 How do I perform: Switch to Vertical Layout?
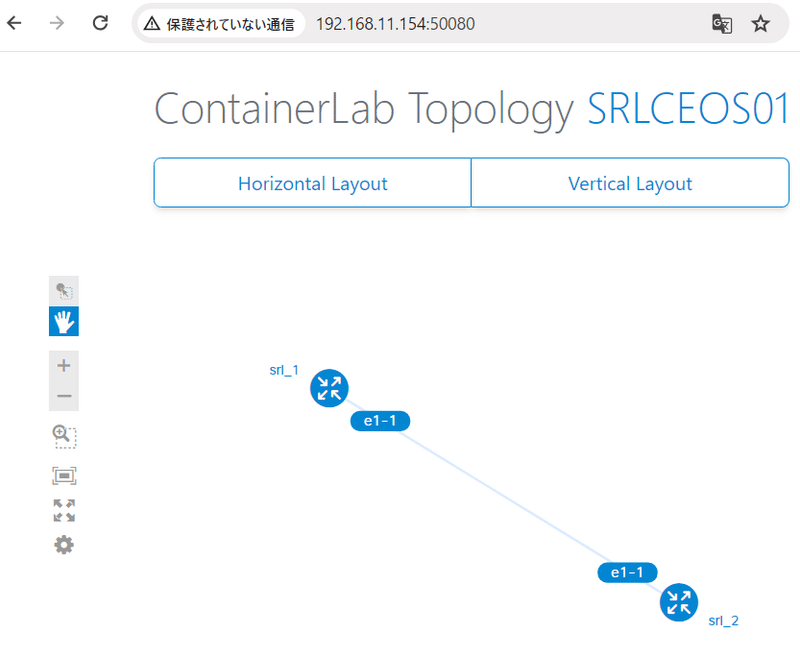point(630,183)
